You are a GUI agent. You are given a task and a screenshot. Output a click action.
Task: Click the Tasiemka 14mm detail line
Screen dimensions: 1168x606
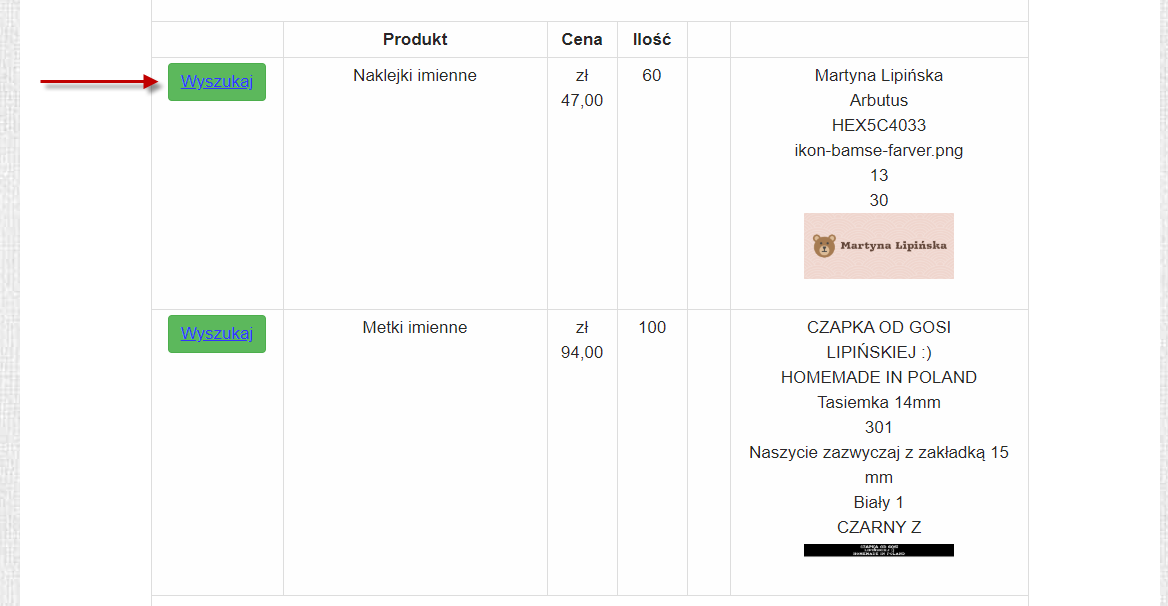click(x=879, y=403)
